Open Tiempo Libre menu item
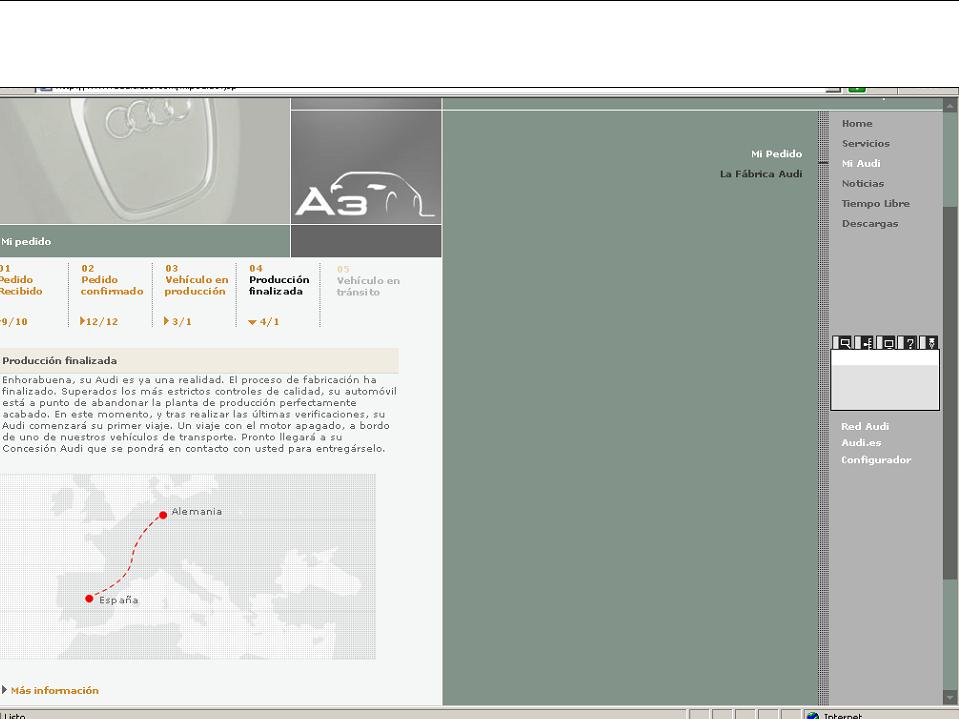 [x=875, y=204]
